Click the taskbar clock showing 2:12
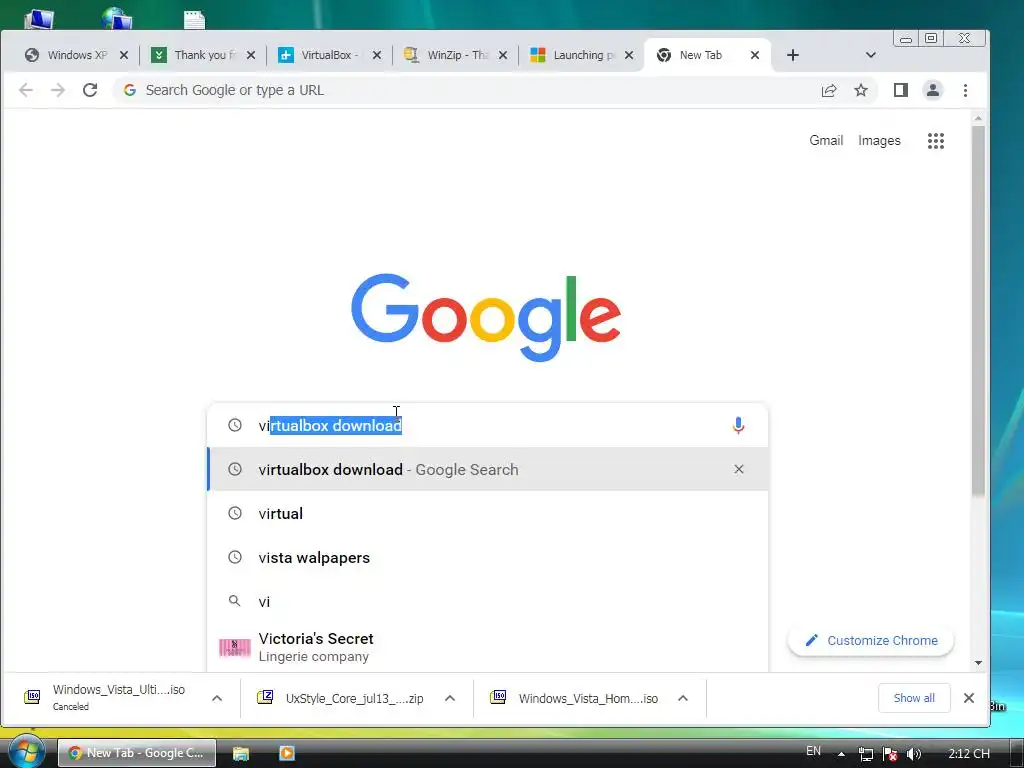The height and width of the screenshot is (768, 1024). coord(968,754)
